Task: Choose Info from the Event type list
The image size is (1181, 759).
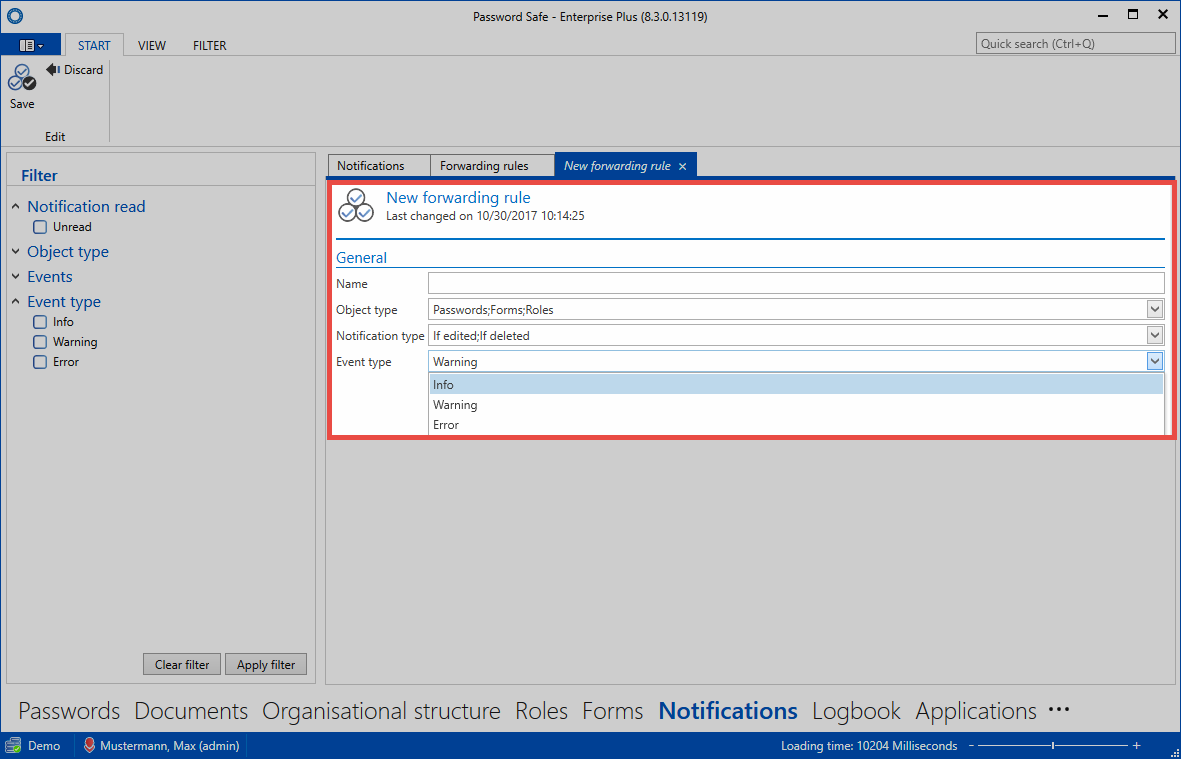Action: 796,385
